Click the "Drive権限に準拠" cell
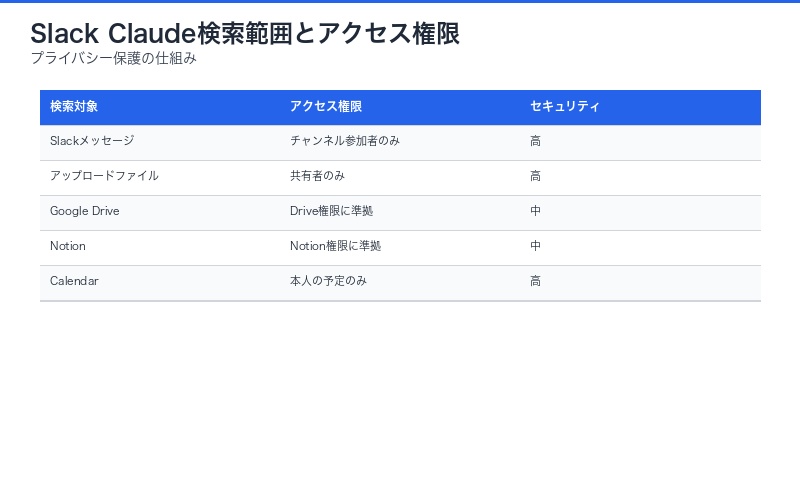The image size is (800, 500). [331, 212]
